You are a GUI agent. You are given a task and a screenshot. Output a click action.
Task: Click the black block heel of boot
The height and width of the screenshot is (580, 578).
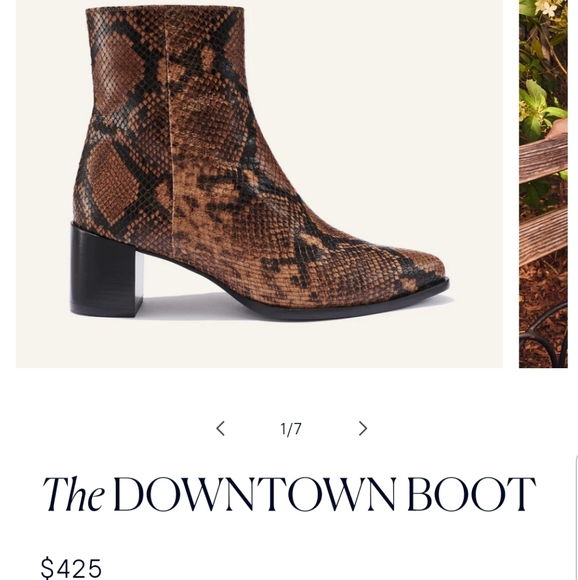(107, 270)
